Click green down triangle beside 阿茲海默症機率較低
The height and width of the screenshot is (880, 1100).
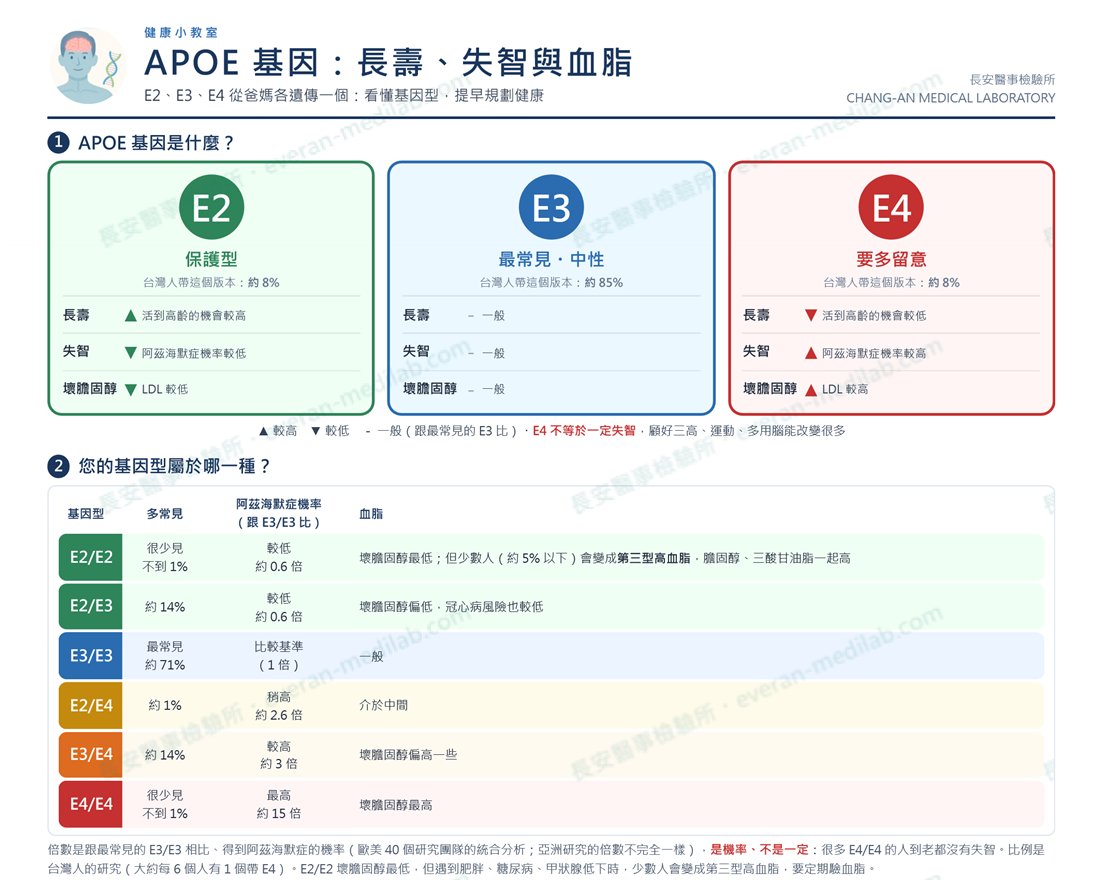tap(130, 353)
